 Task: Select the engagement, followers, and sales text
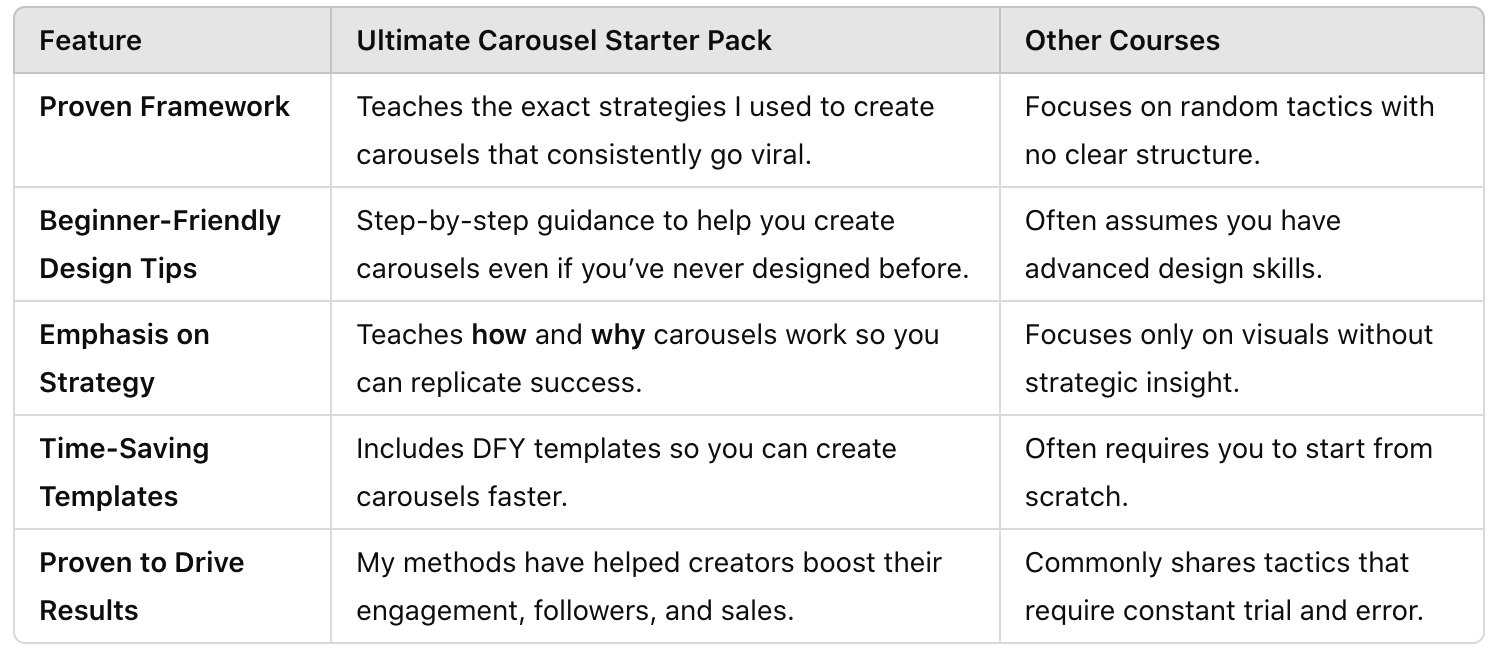(575, 610)
